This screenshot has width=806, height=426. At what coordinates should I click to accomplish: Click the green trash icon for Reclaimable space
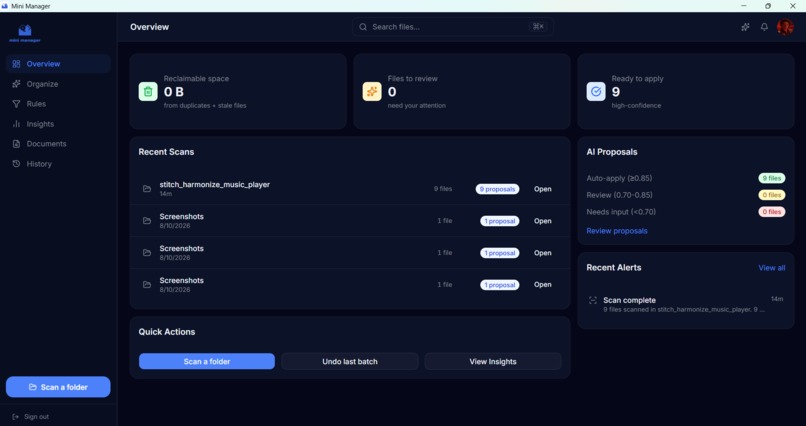point(148,91)
